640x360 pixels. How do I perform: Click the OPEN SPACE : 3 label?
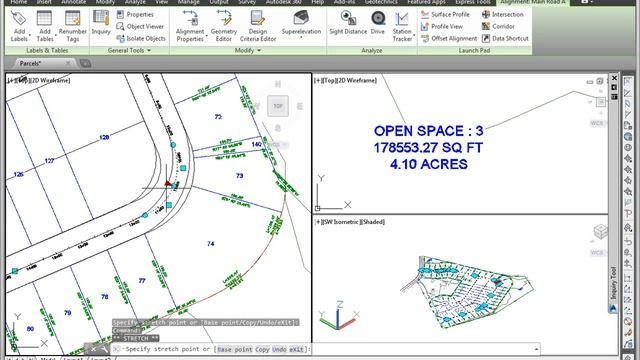coord(429,131)
